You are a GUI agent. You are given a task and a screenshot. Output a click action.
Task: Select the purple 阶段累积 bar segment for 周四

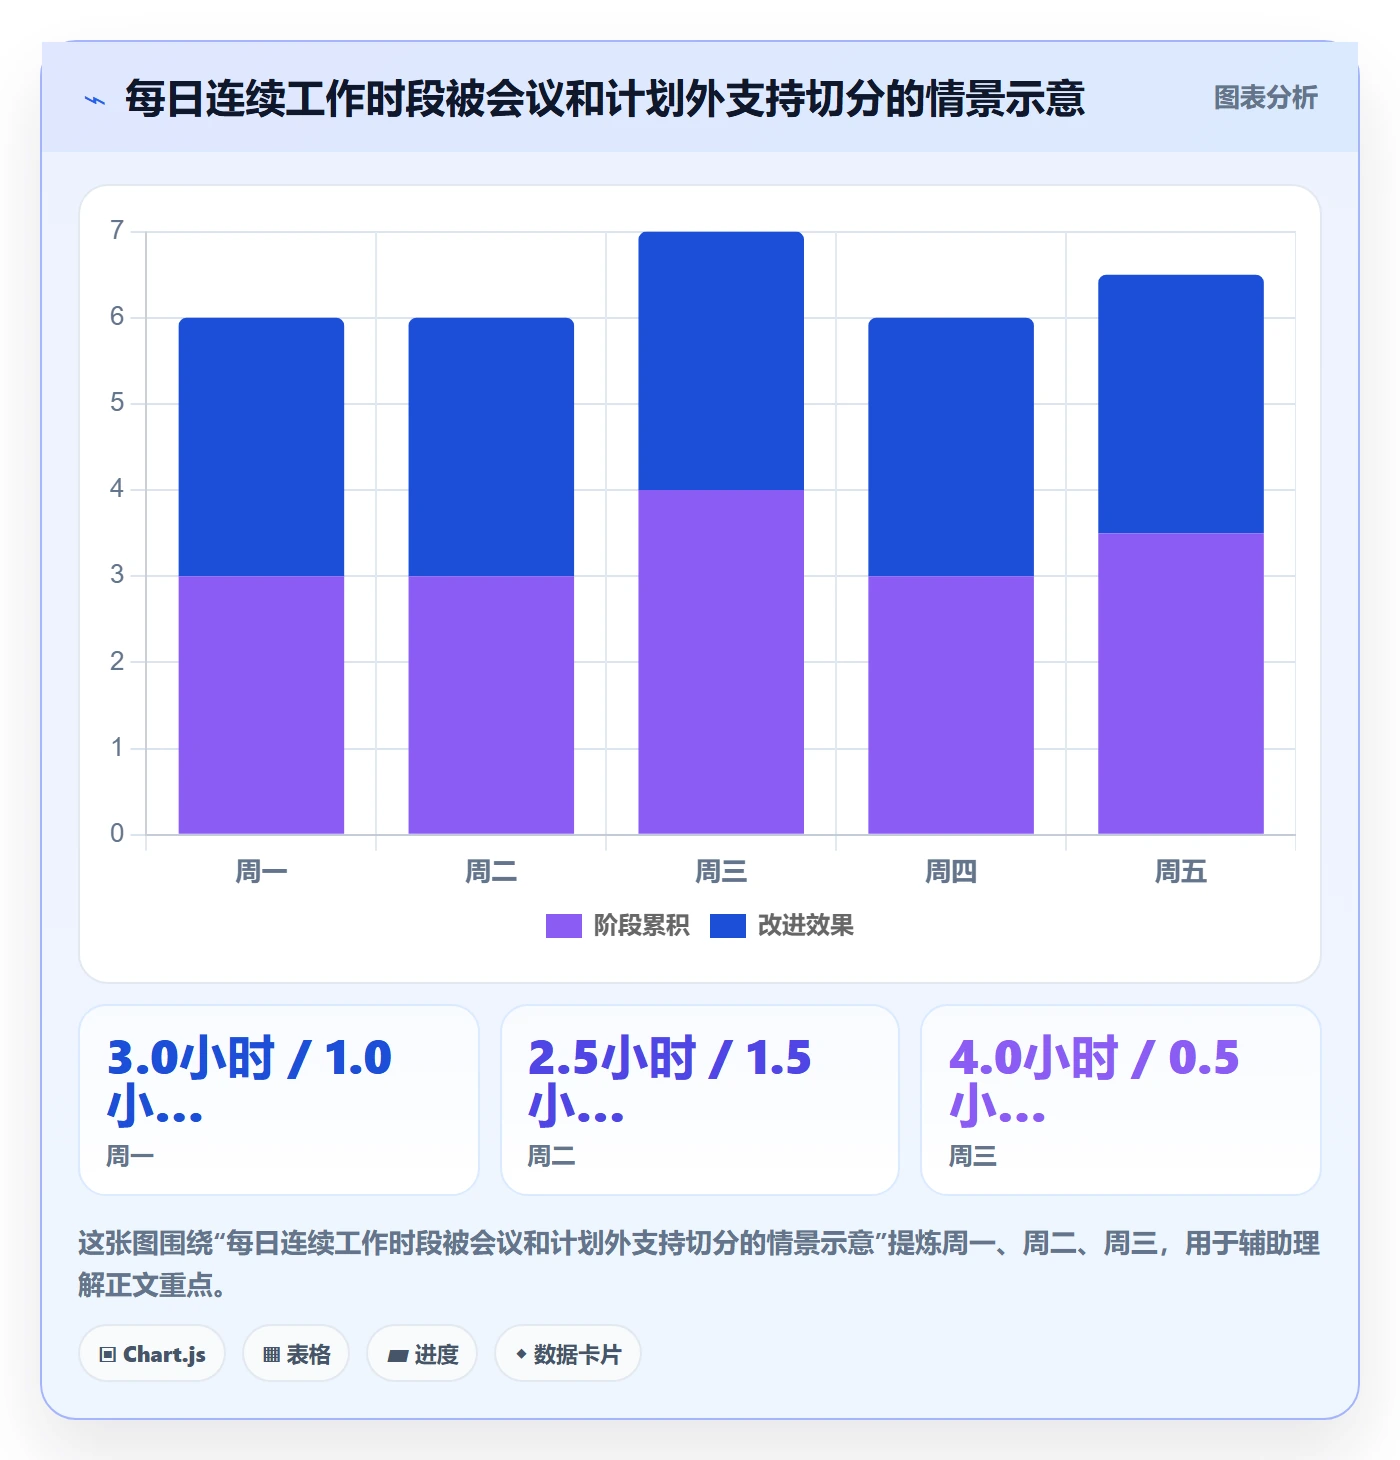tap(951, 705)
